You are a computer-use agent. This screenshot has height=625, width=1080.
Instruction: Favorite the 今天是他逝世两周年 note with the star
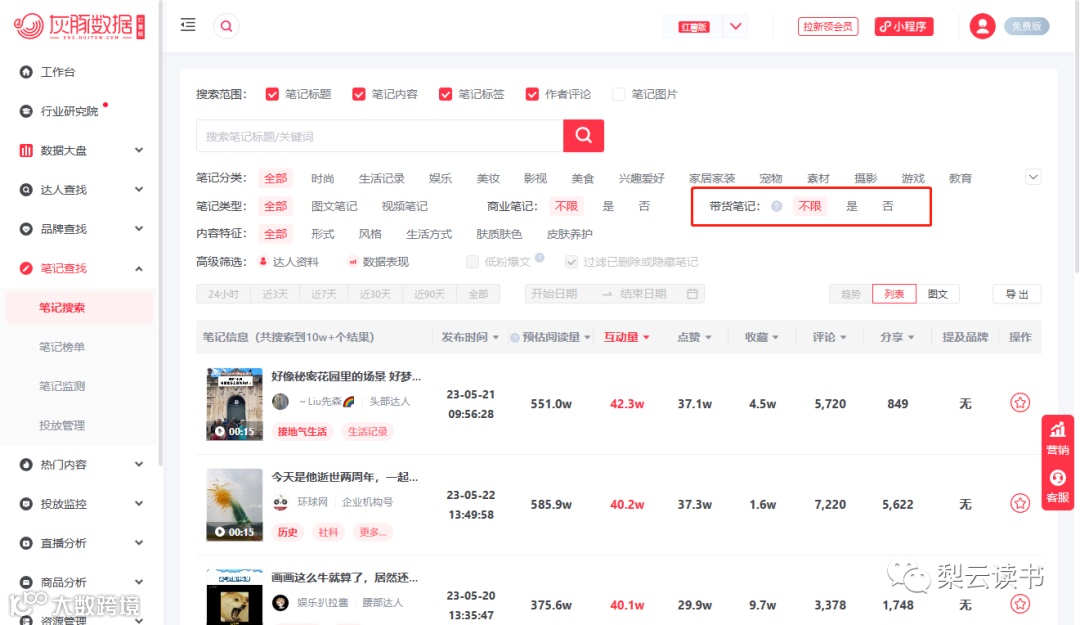[1020, 503]
